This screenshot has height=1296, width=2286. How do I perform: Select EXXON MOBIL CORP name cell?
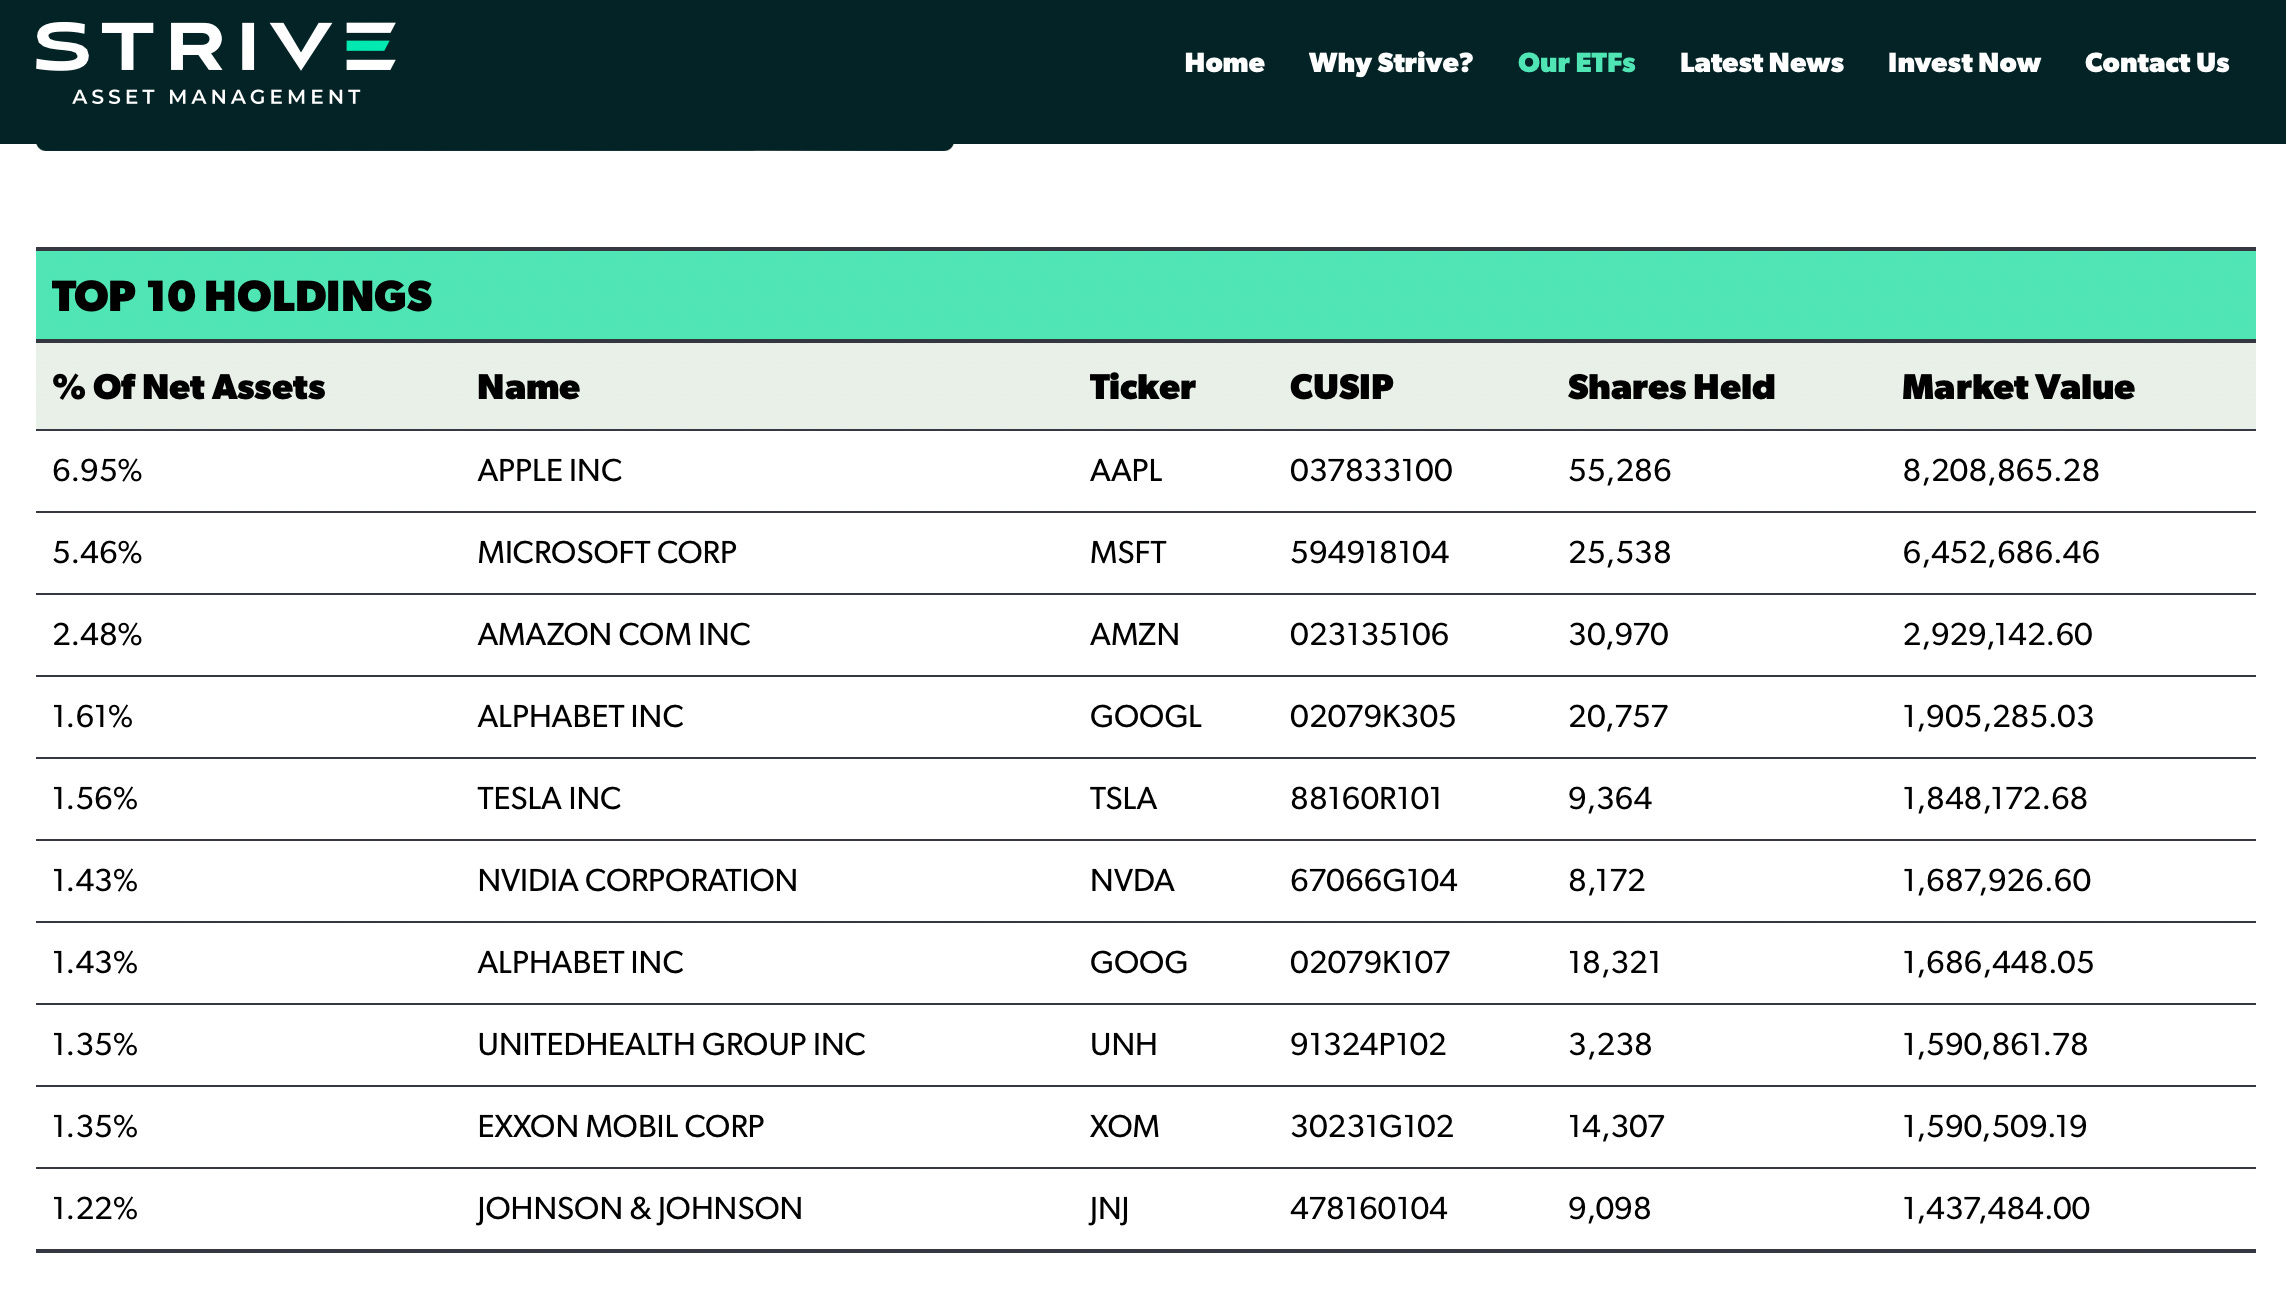[x=620, y=1126]
